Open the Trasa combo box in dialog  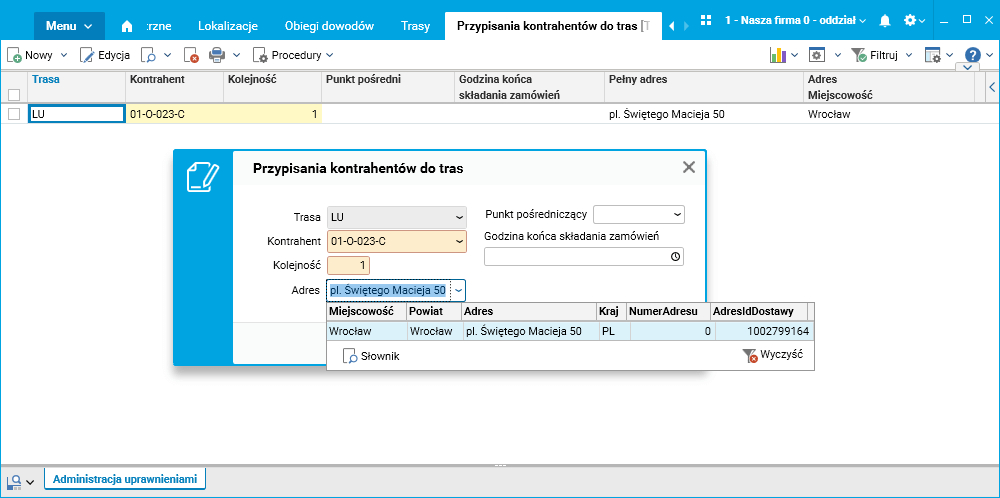point(397,217)
